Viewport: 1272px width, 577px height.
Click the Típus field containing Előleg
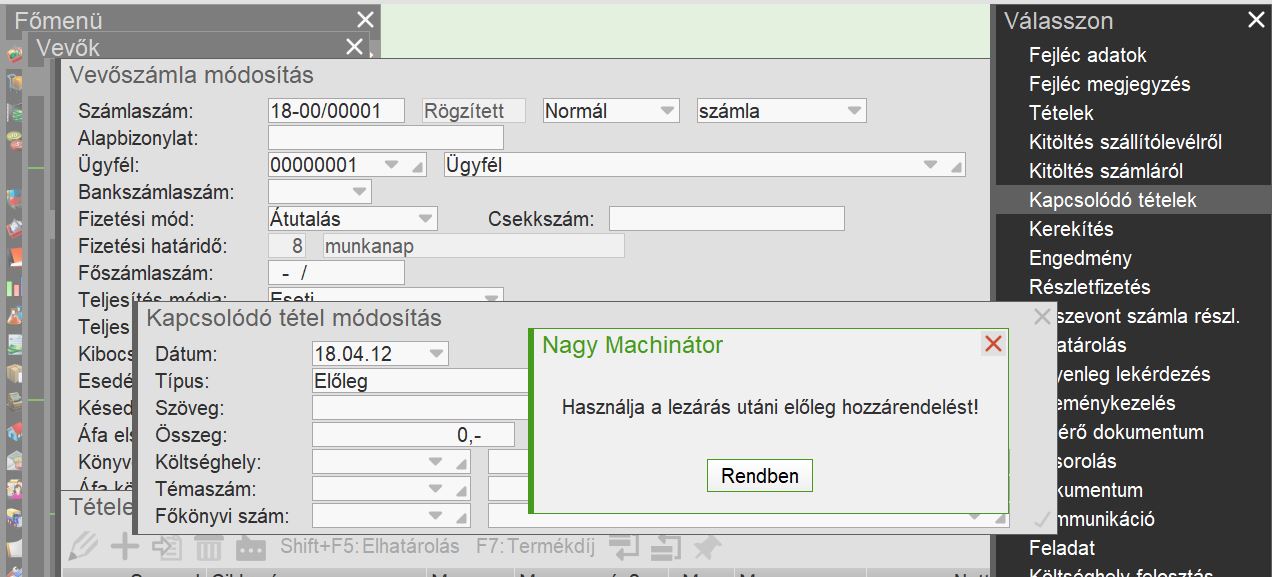[420, 381]
